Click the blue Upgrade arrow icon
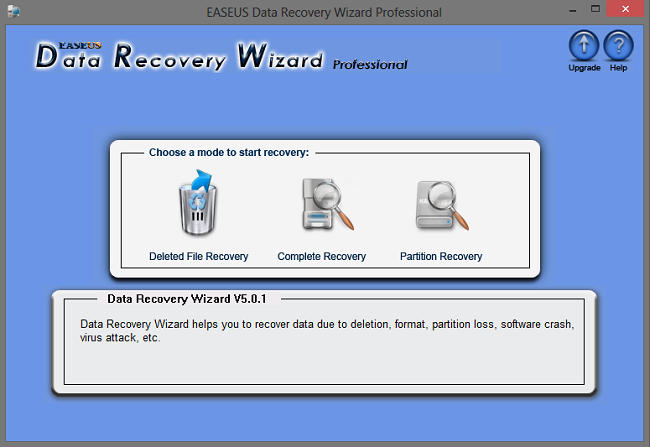Screen dimensions: 650x447 pos(584,45)
